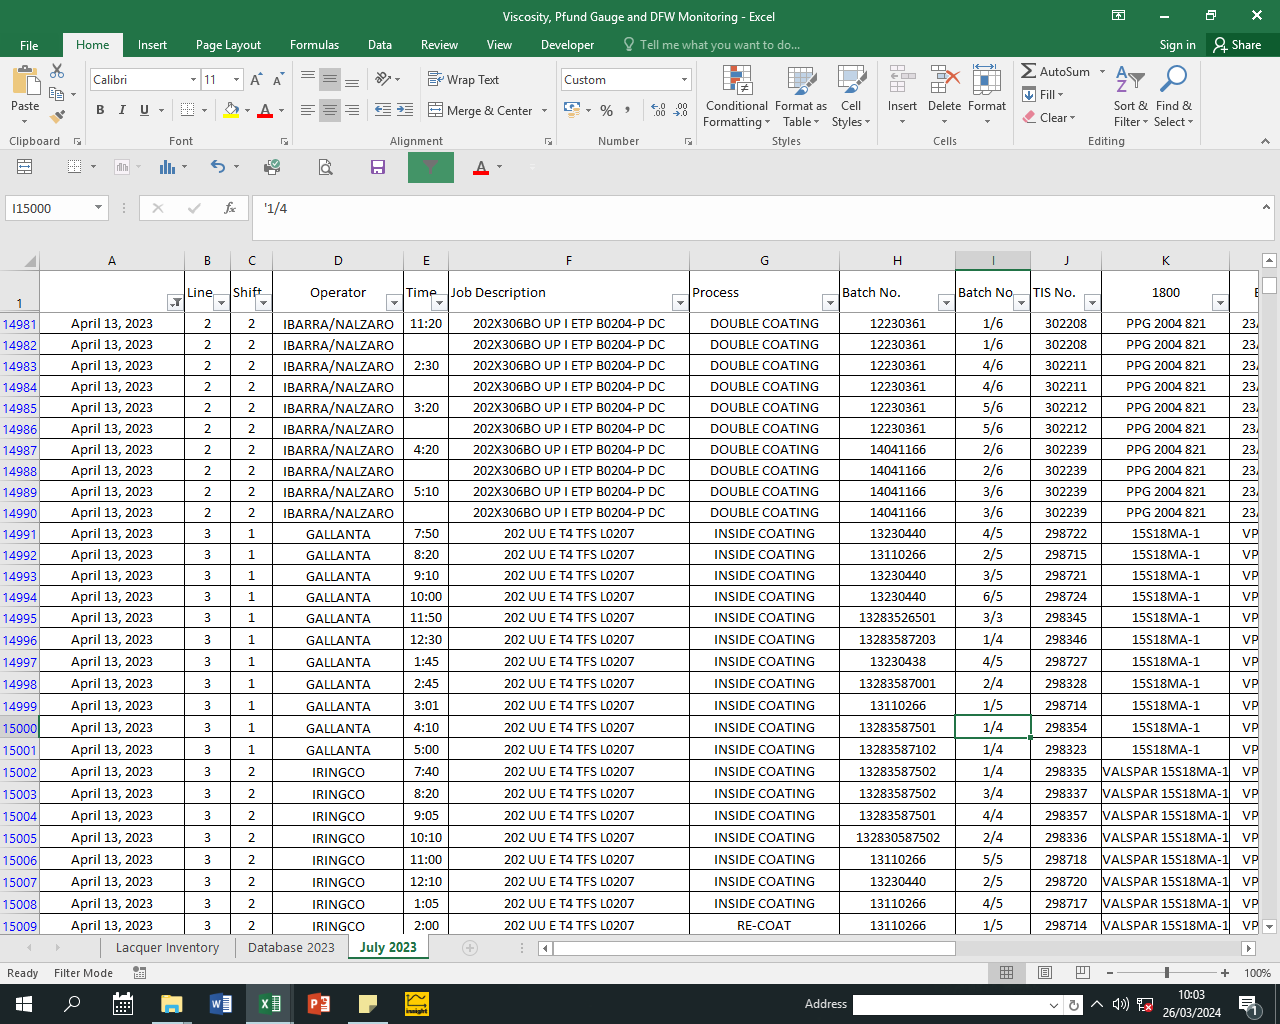Screen dimensions: 1280x1024
Task: Click the Insert cells icon
Action: click(x=902, y=80)
